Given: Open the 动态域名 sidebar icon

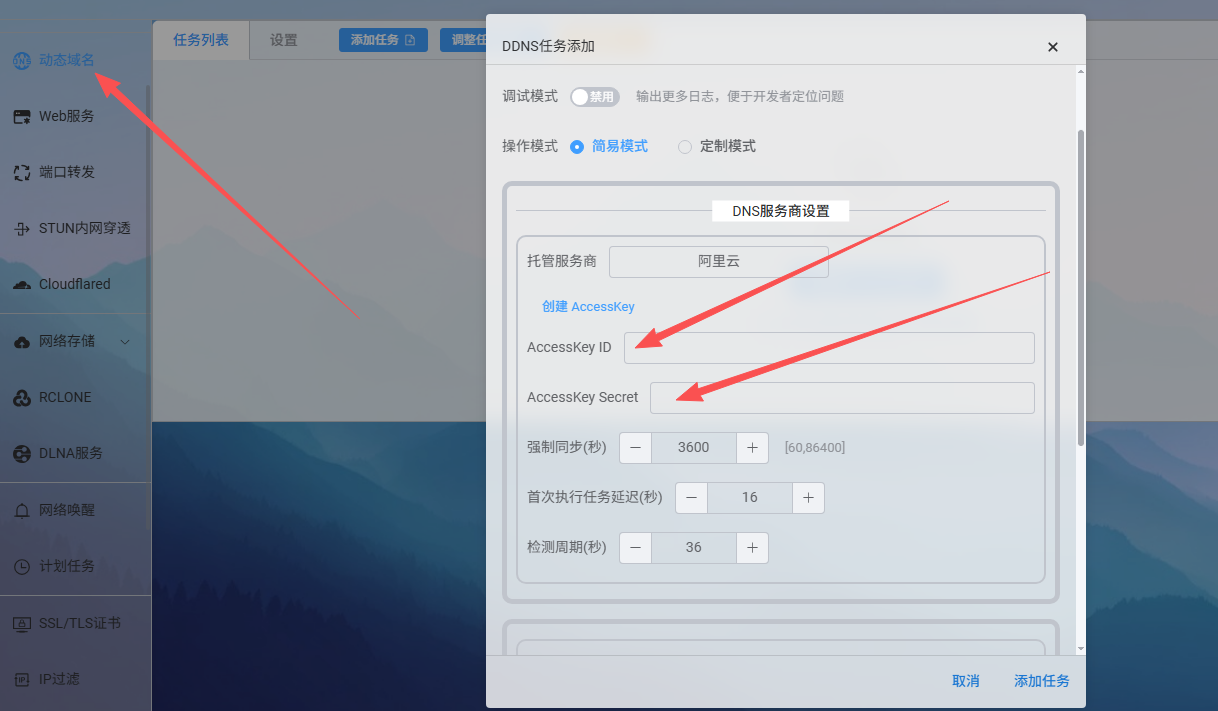Looking at the screenshot, I should pos(21,60).
